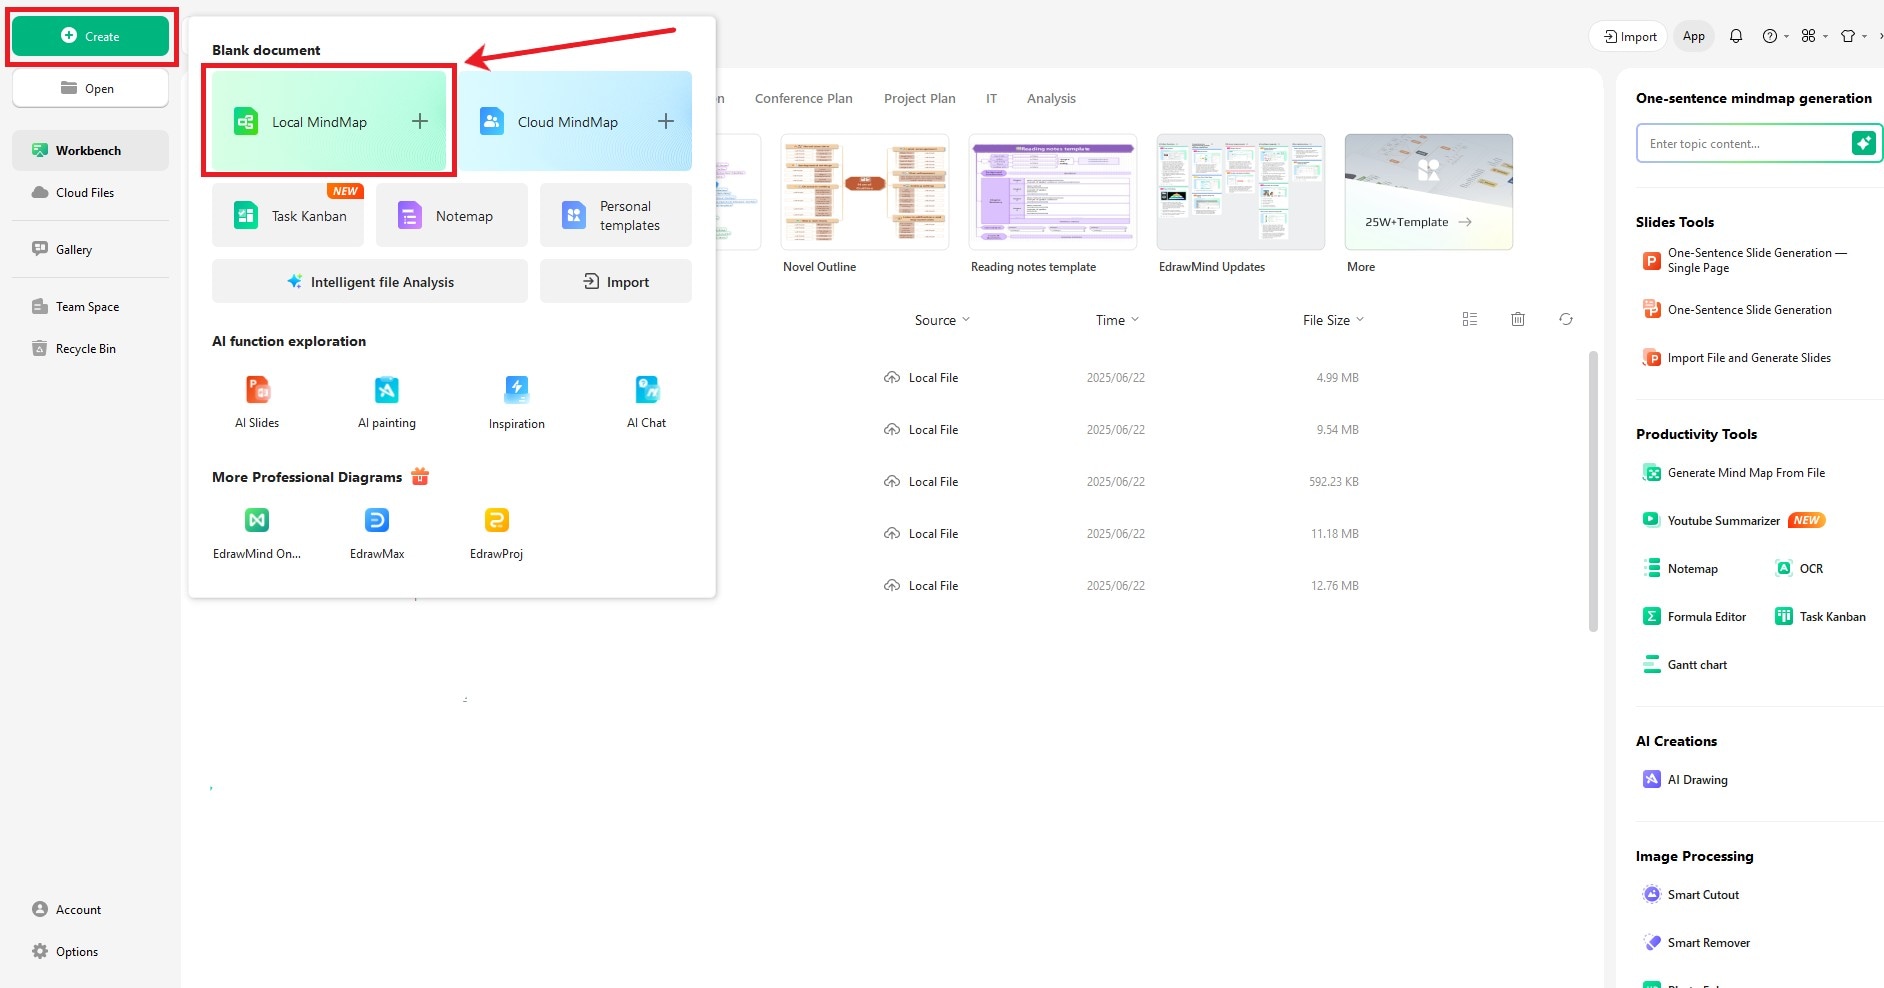
Task: Open the Gantt chart tool
Action: [x=1685, y=665]
